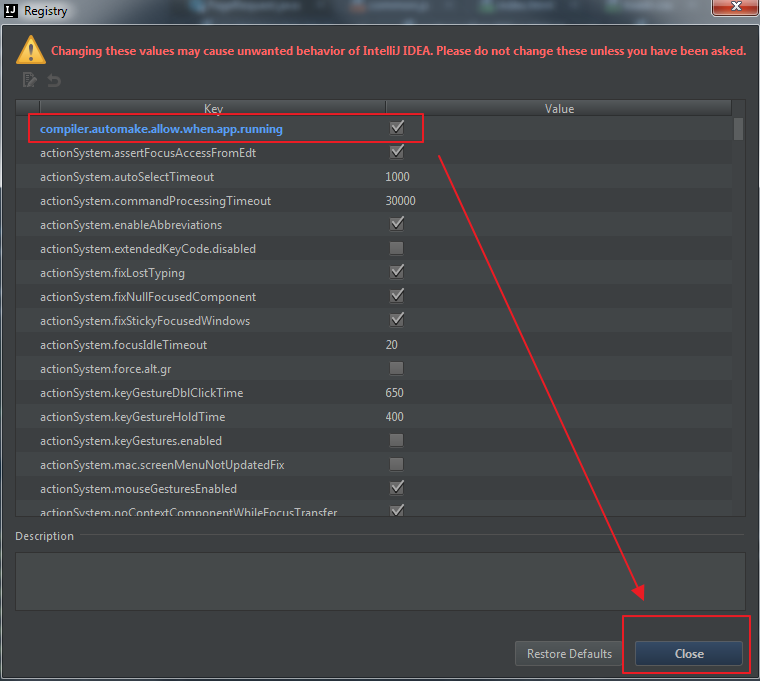Select actionSystem.mac.screenMenuNotUpdatedFix key
Screen dimensions: 760x681
tap(162, 465)
